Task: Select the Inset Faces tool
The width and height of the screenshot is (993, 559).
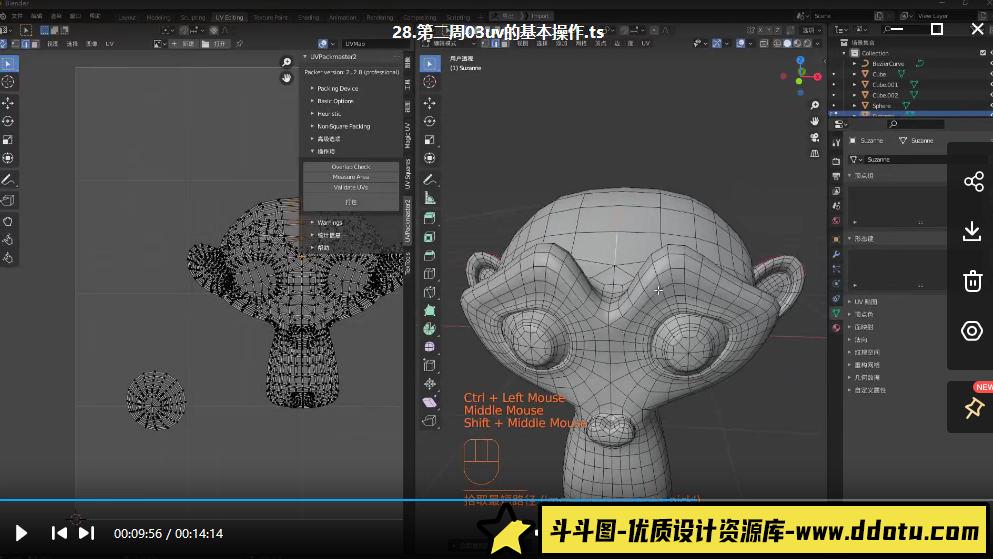Action: [x=429, y=237]
